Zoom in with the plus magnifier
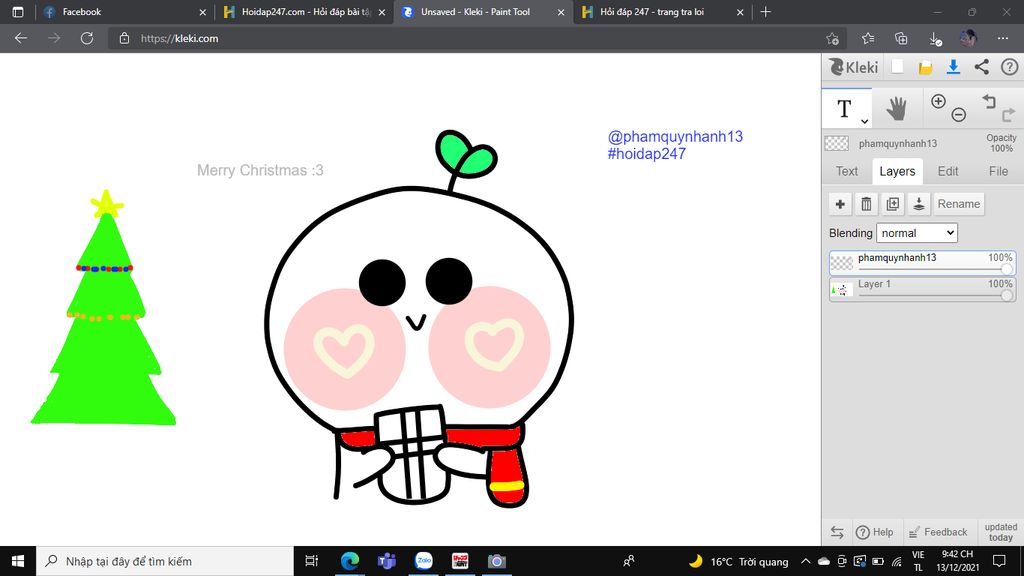The width and height of the screenshot is (1024, 576). [938, 101]
